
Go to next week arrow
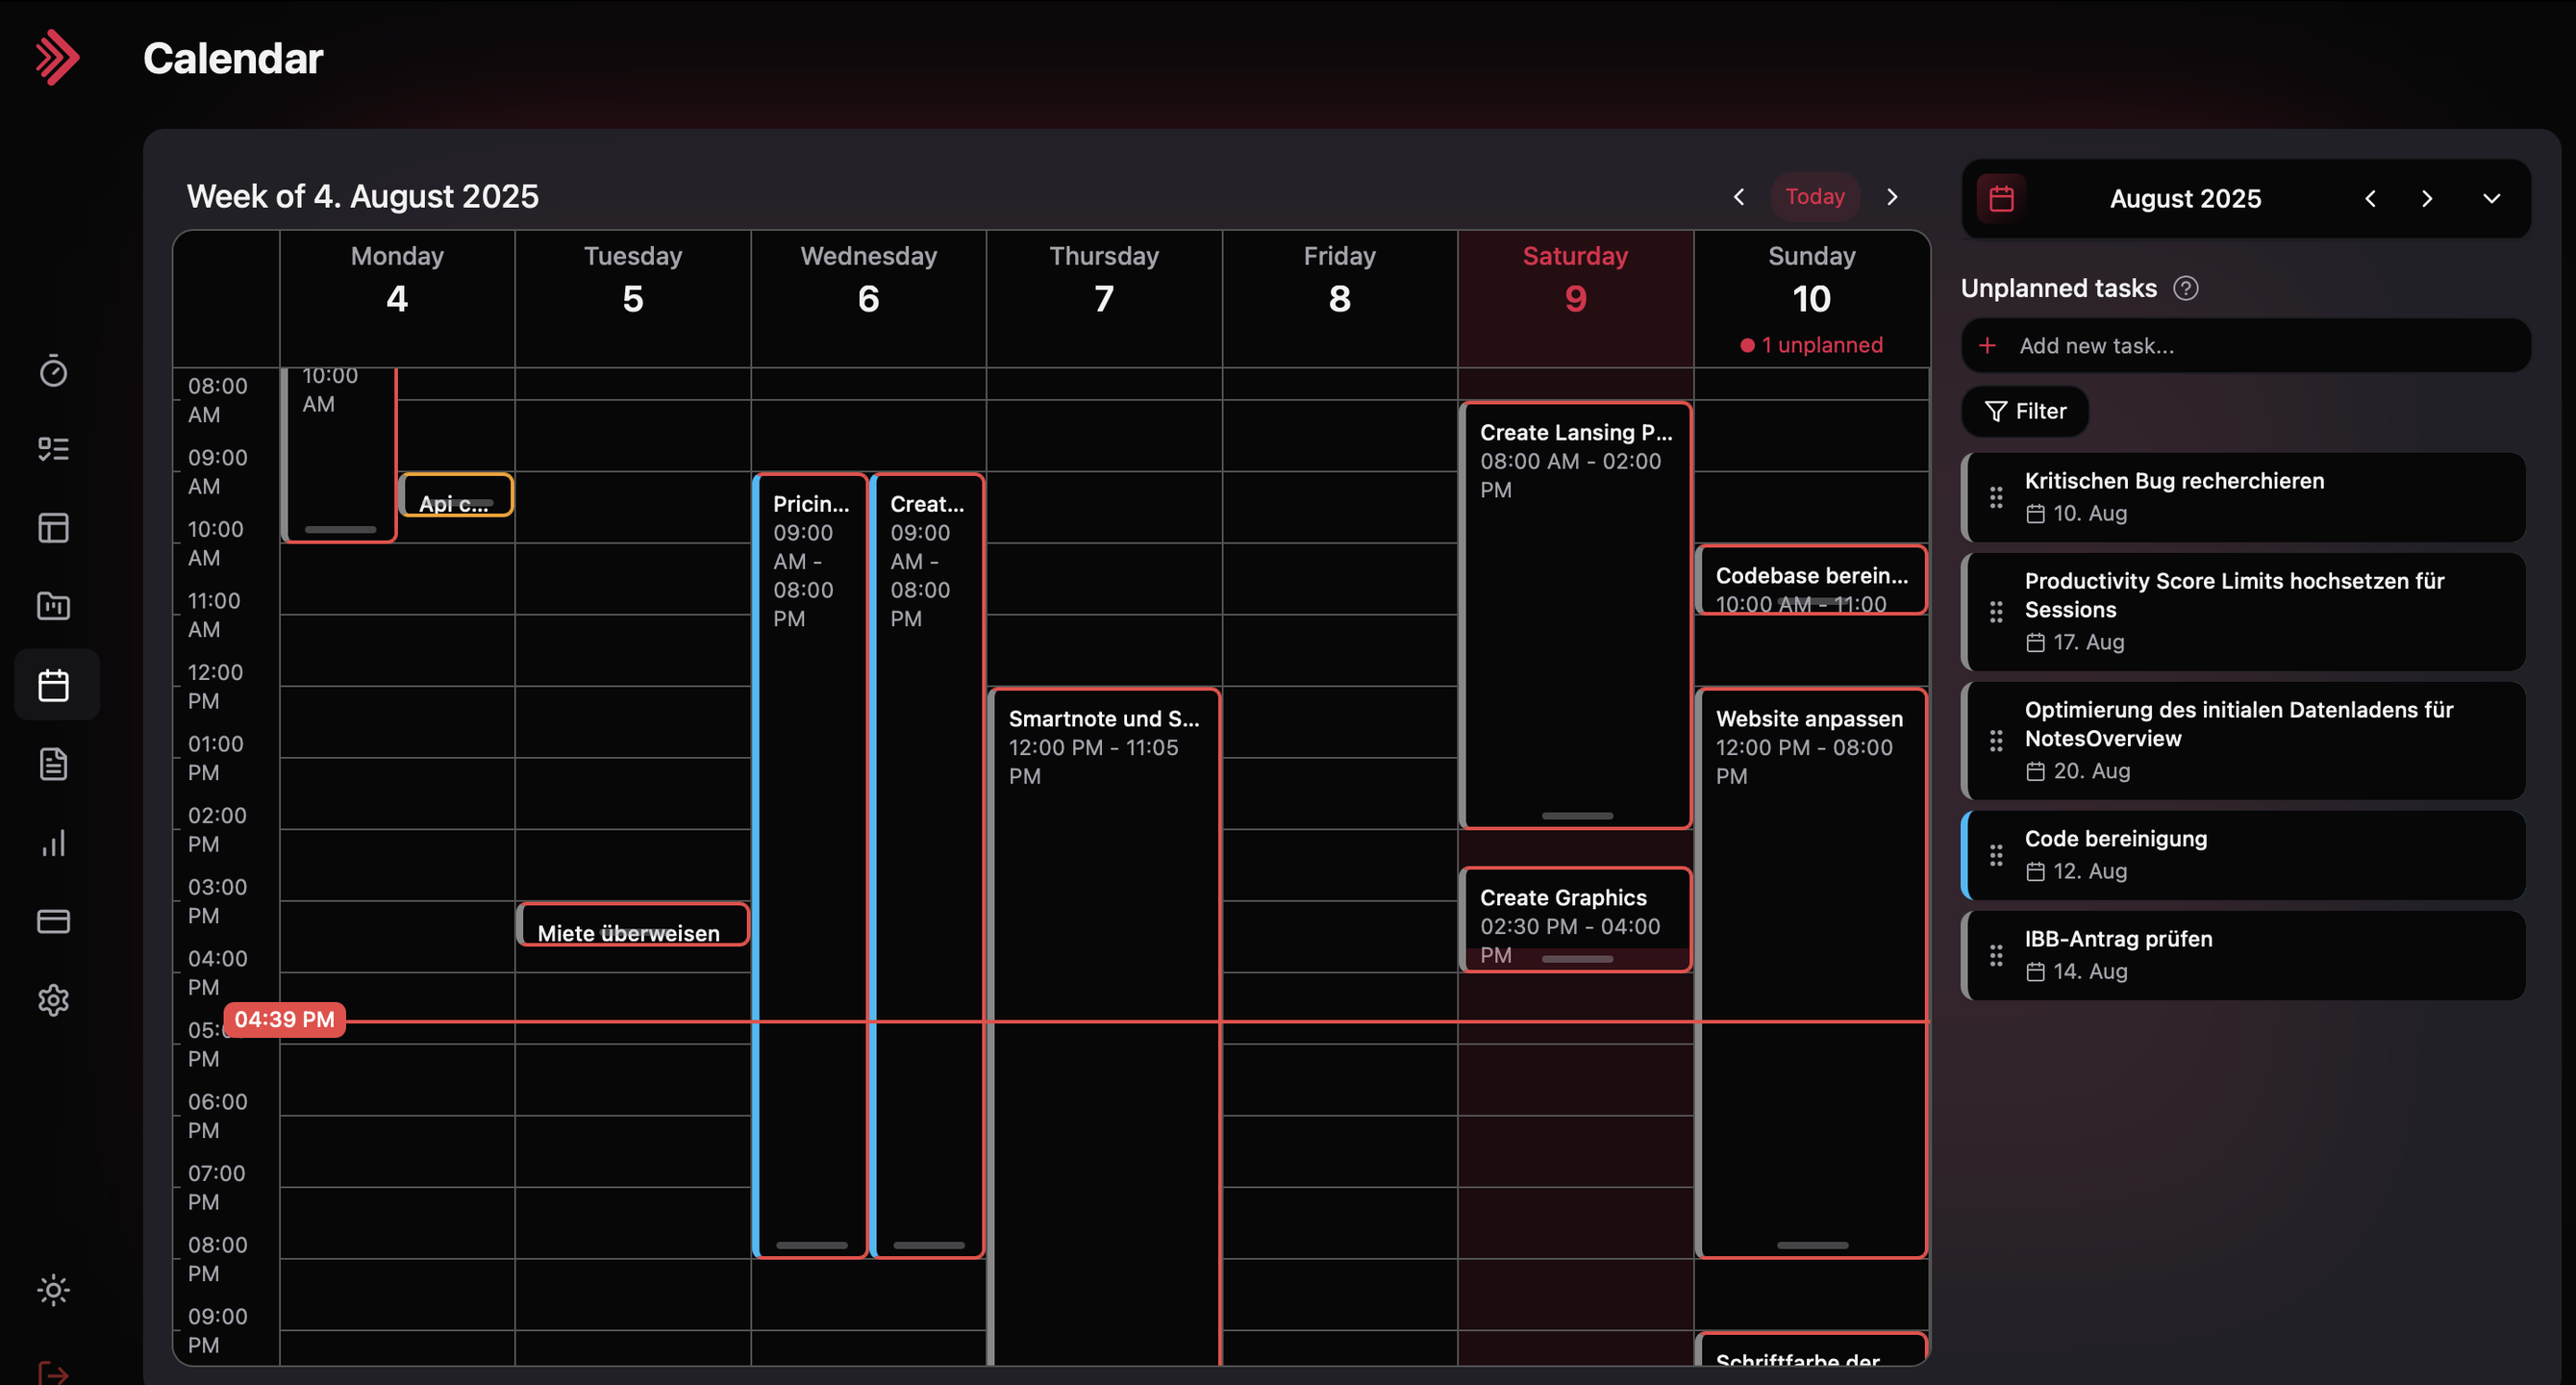pos(1892,197)
